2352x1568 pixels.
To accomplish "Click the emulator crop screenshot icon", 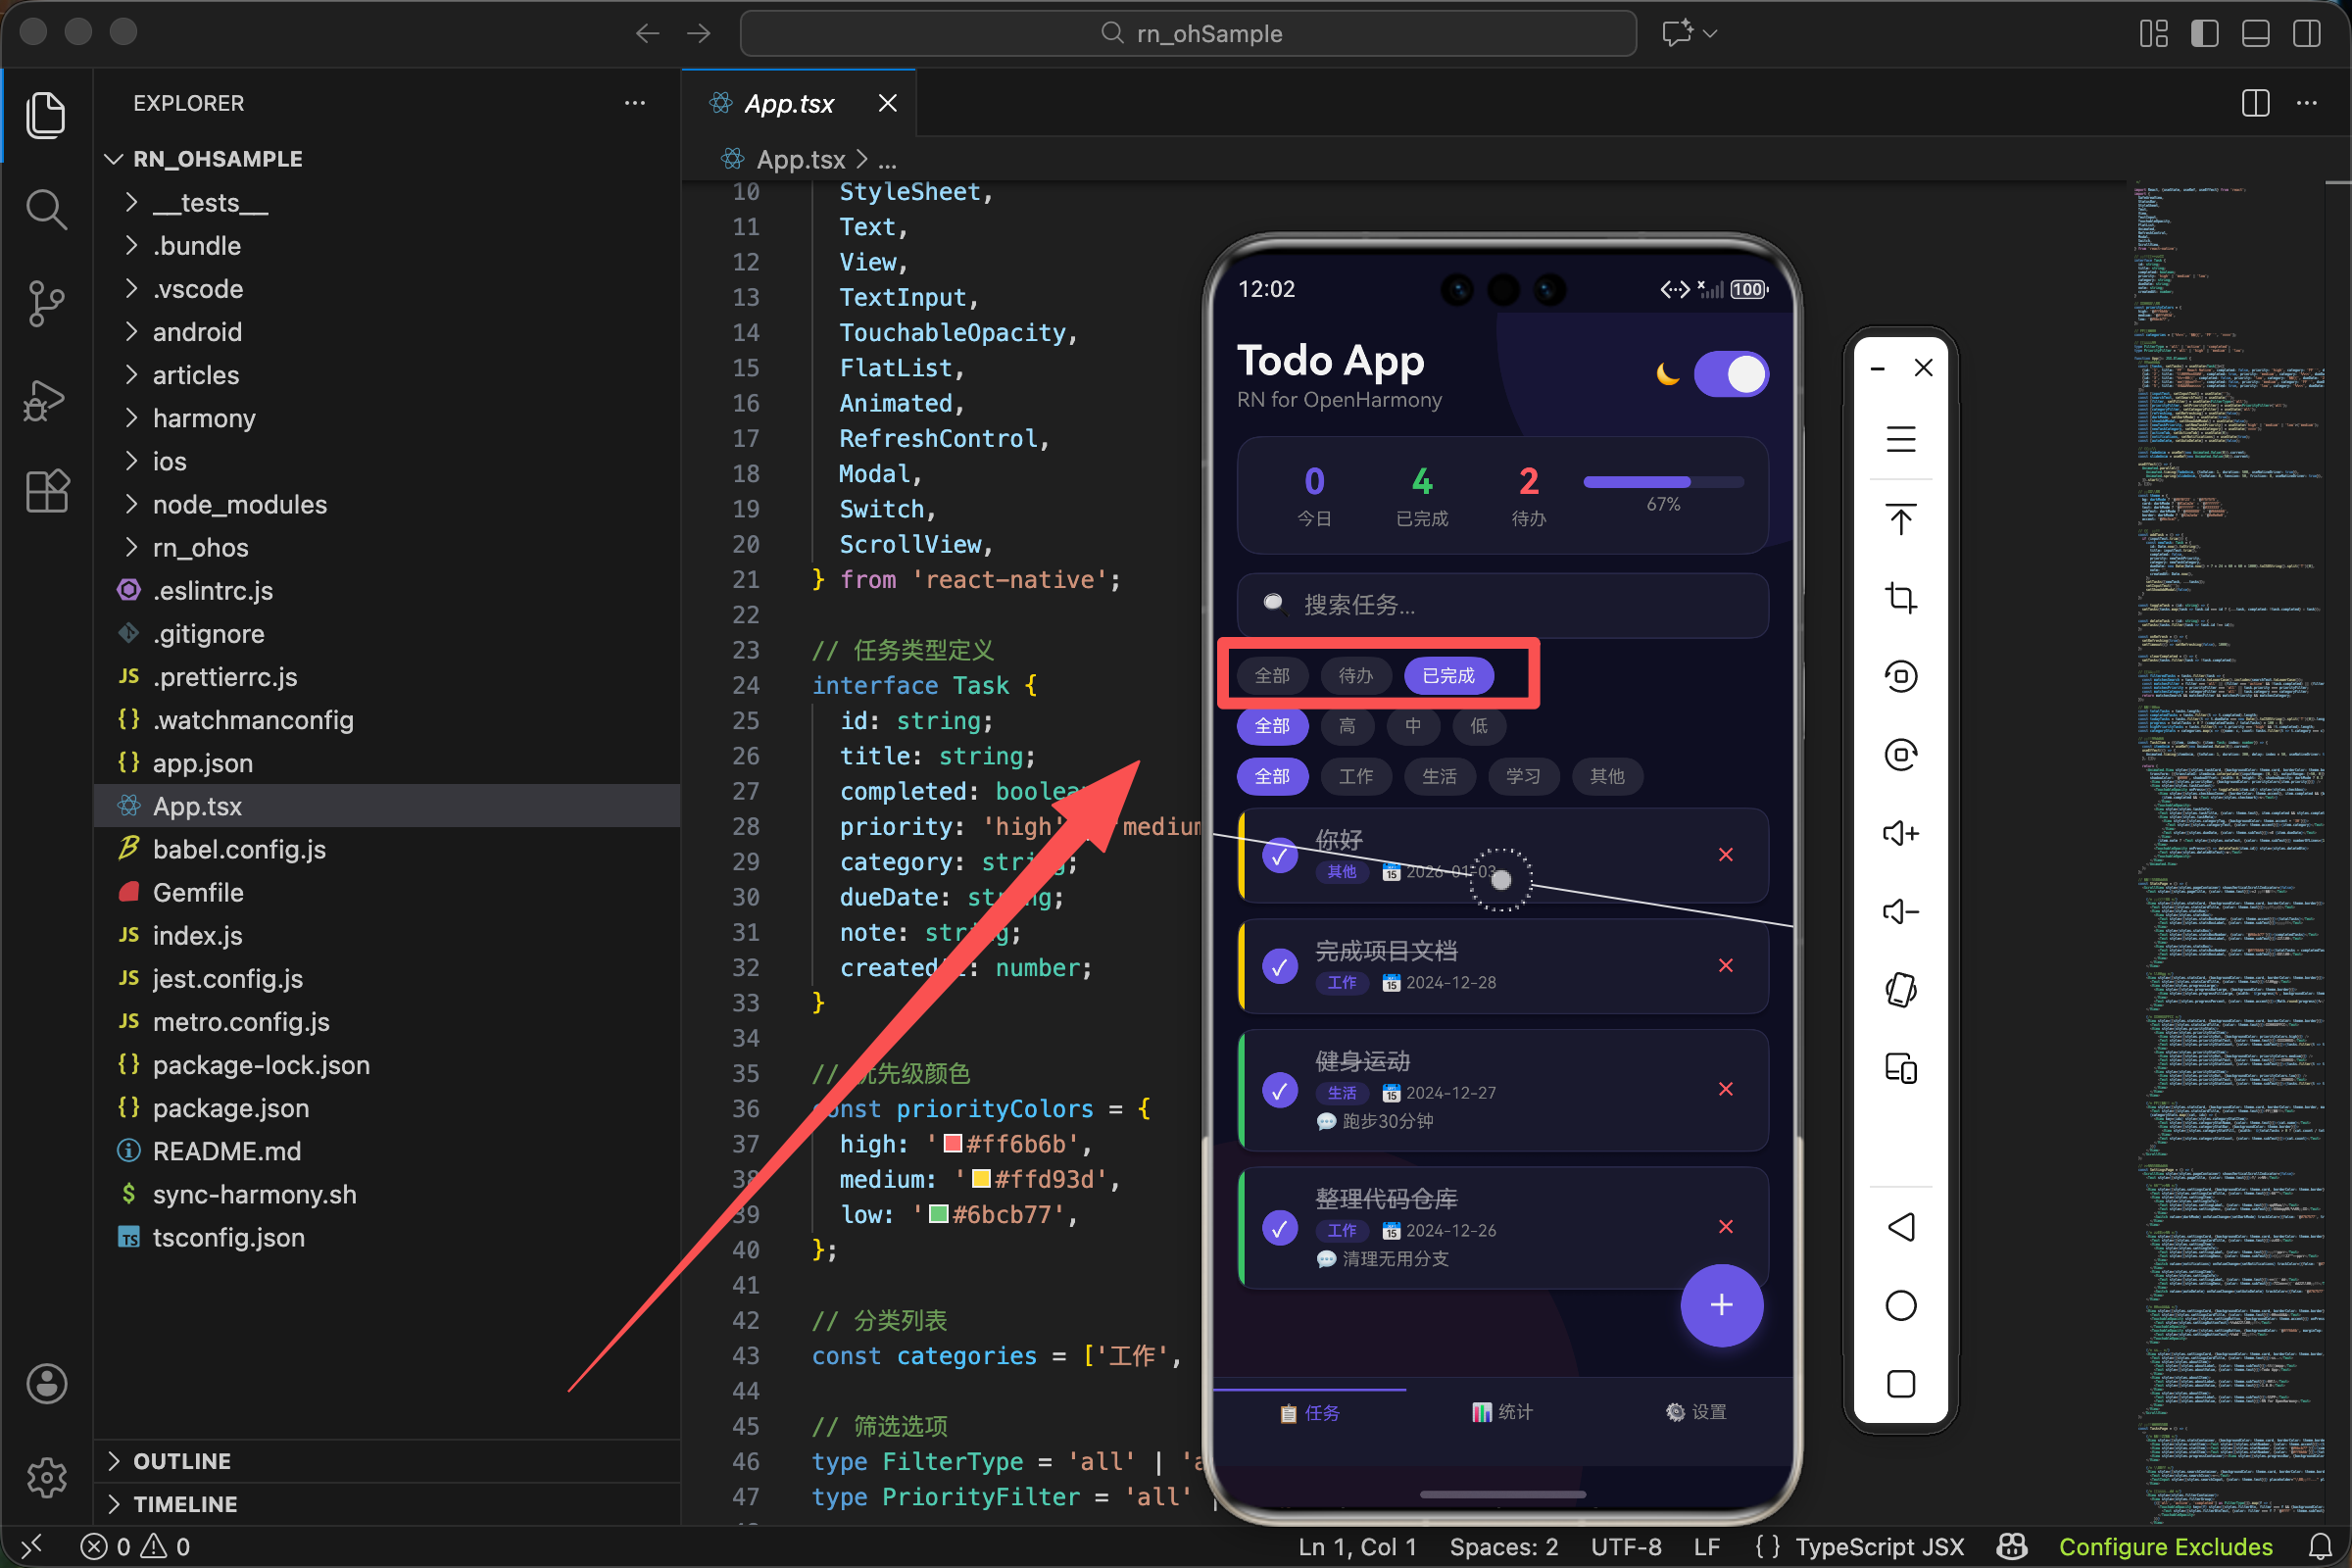I will tap(1900, 598).
